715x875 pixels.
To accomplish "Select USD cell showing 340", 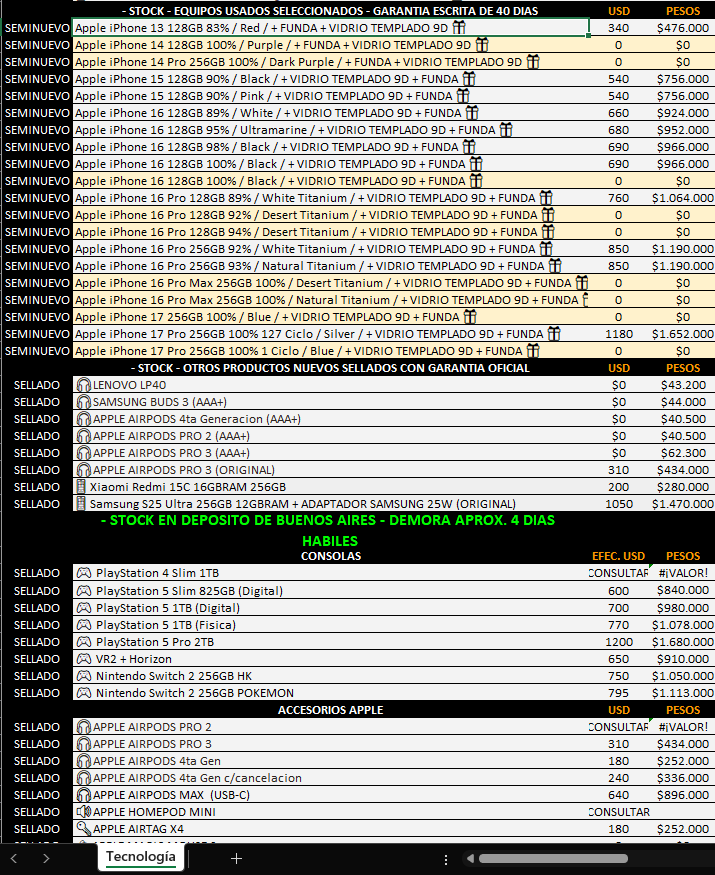I will [618, 28].
